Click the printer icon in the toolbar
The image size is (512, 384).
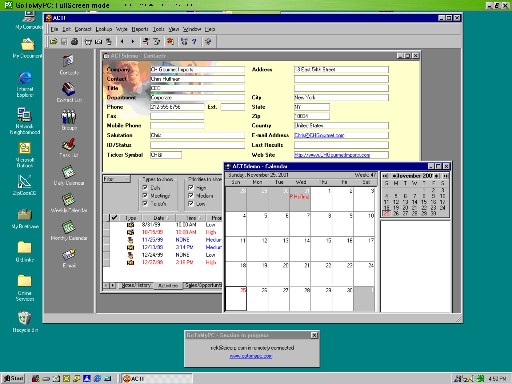point(75,42)
